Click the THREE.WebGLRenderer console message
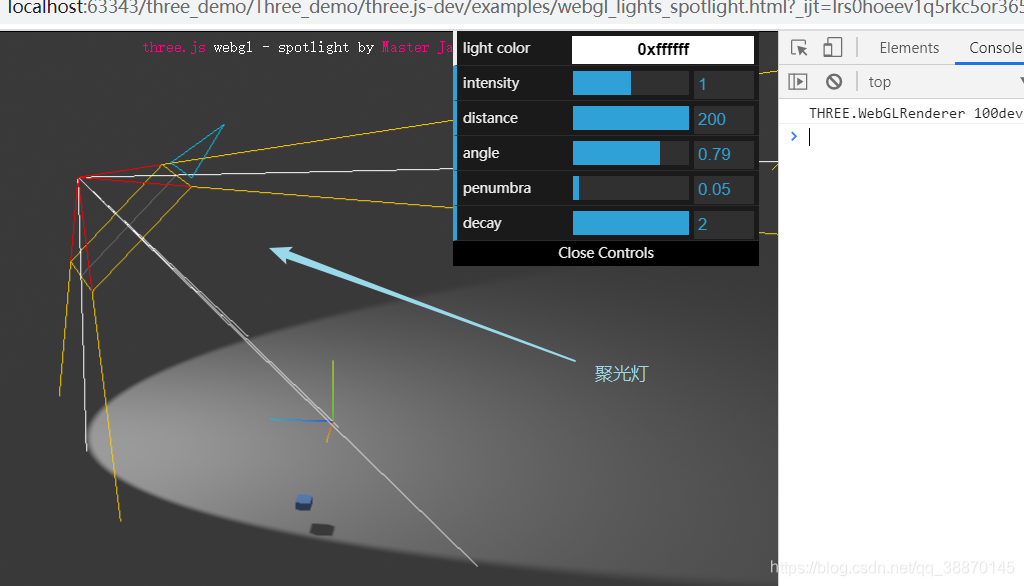The height and width of the screenshot is (586, 1024). (x=916, y=113)
